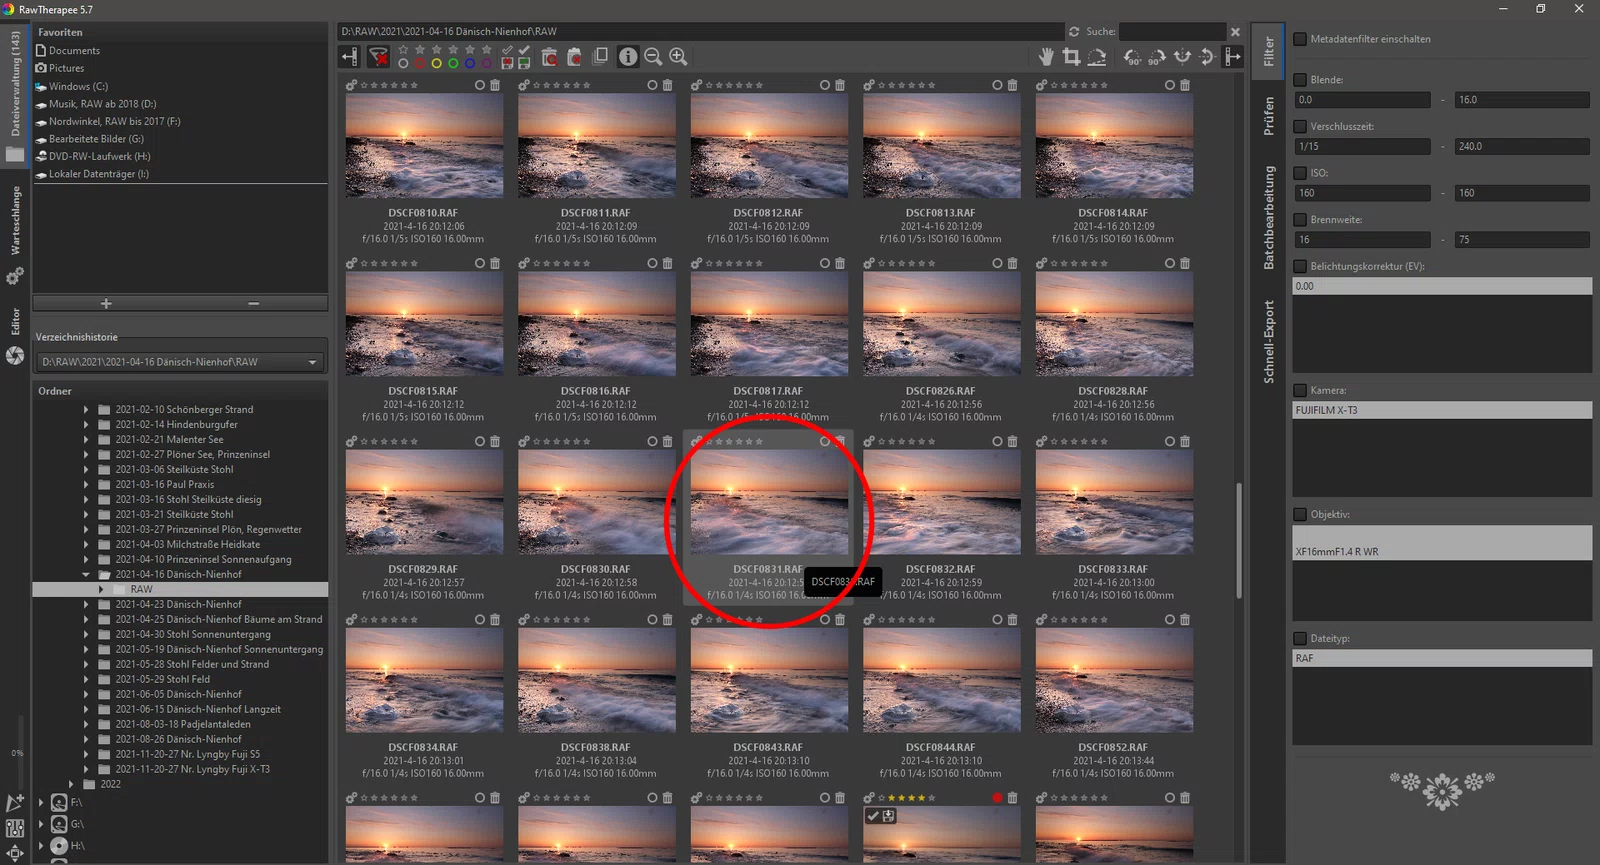Expand the RAW subfolder arrow

point(101,589)
